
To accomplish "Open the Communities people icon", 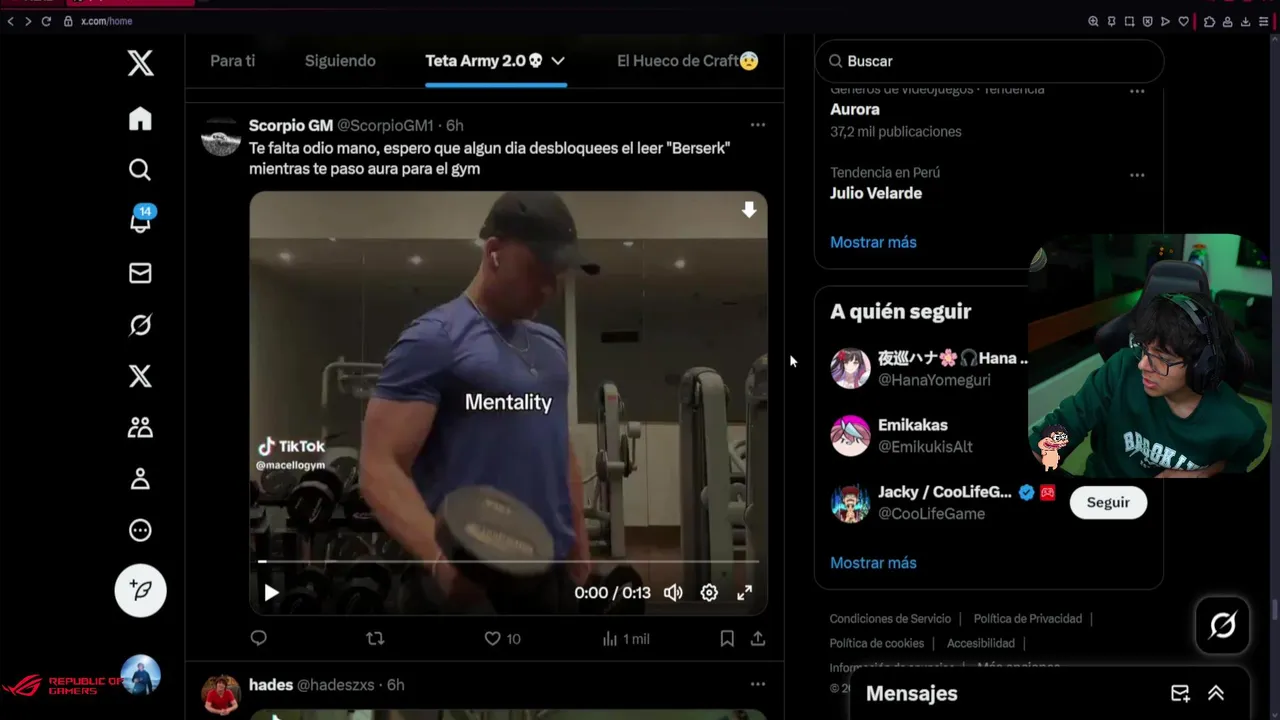I will coord(140,428).
